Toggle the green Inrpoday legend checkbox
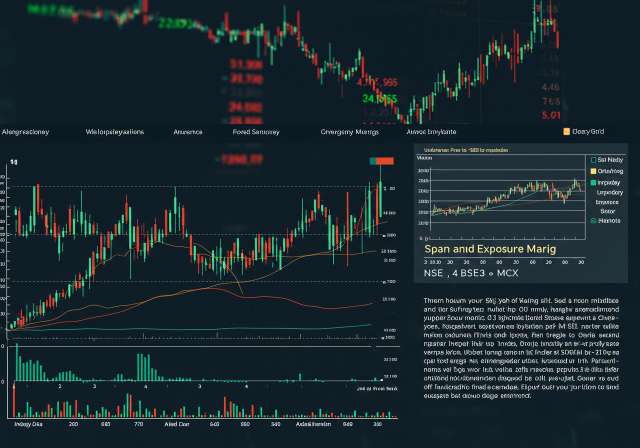The width and height of the screenshot is (640, 448). (593, 184)
